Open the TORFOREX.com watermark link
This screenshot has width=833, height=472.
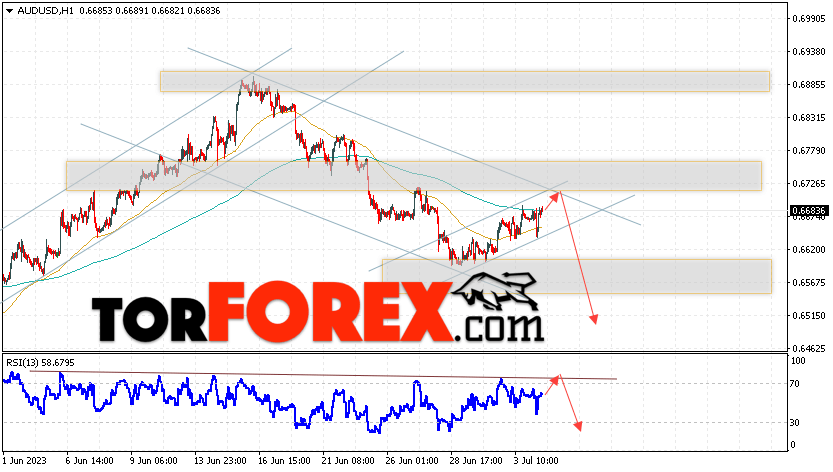(x=318, y=313)
